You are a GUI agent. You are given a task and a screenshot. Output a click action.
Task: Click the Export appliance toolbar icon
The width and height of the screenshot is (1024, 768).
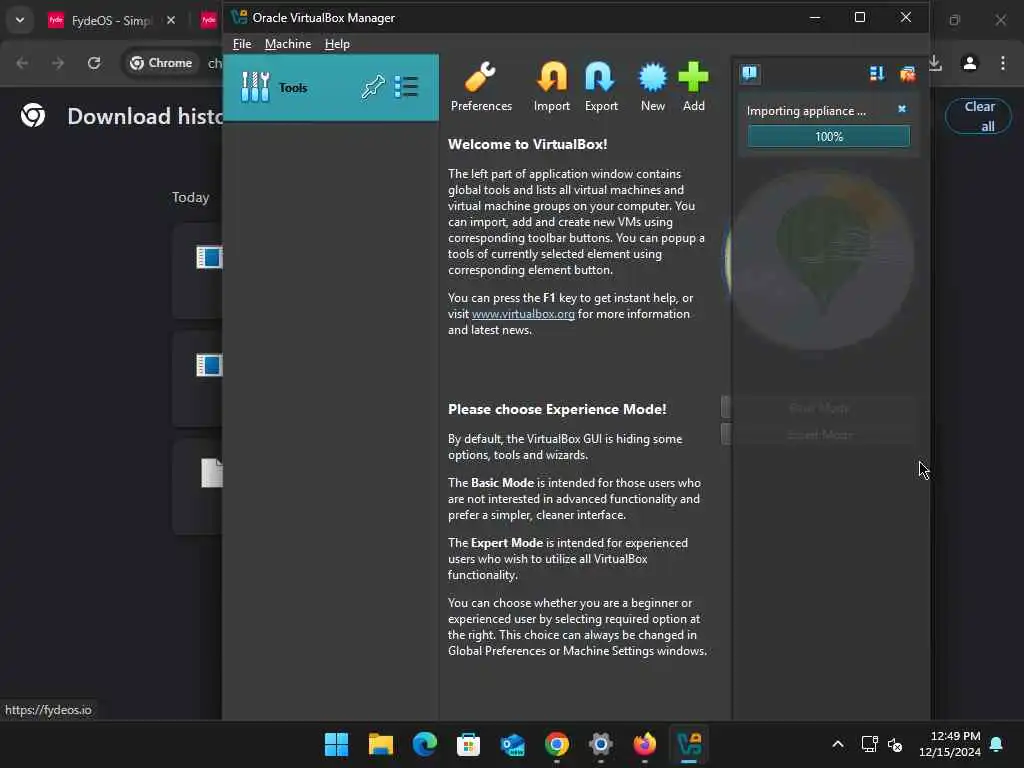click(601, 87)
